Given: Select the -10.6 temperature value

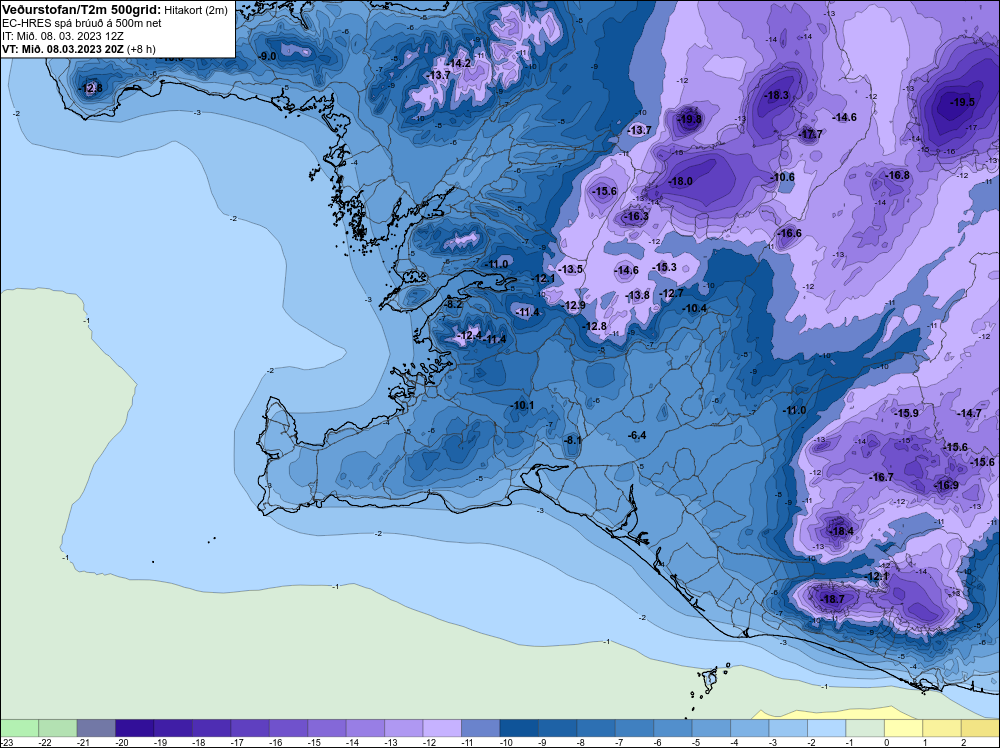Looking at the screenshot, I should tap(783, 177).
